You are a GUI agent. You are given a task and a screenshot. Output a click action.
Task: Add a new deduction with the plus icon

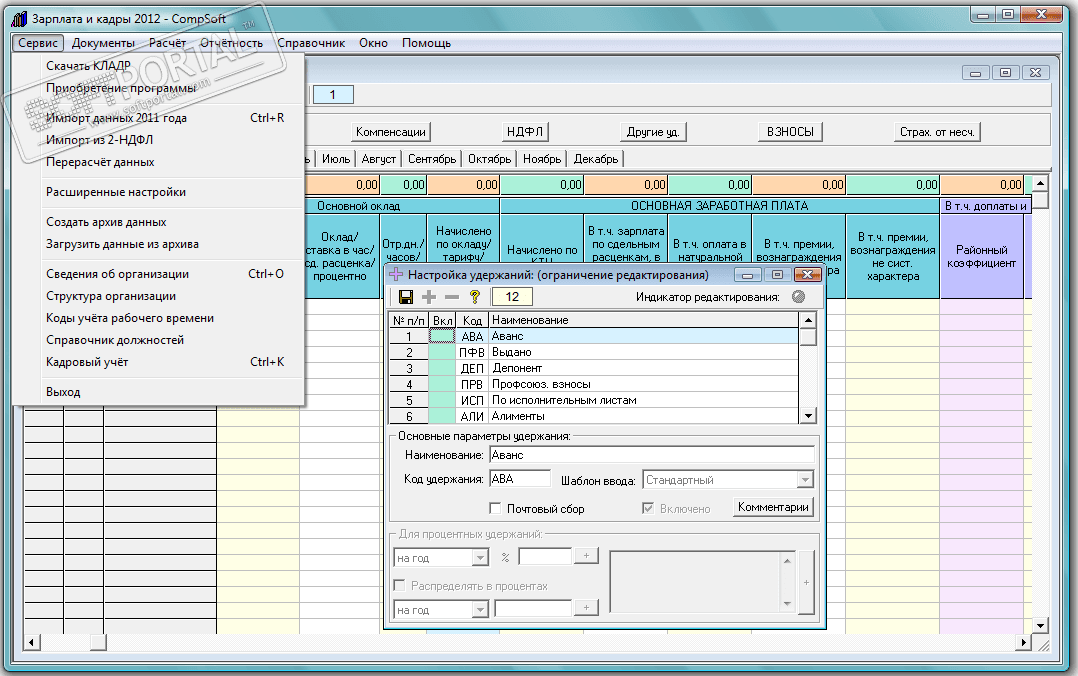429,297
